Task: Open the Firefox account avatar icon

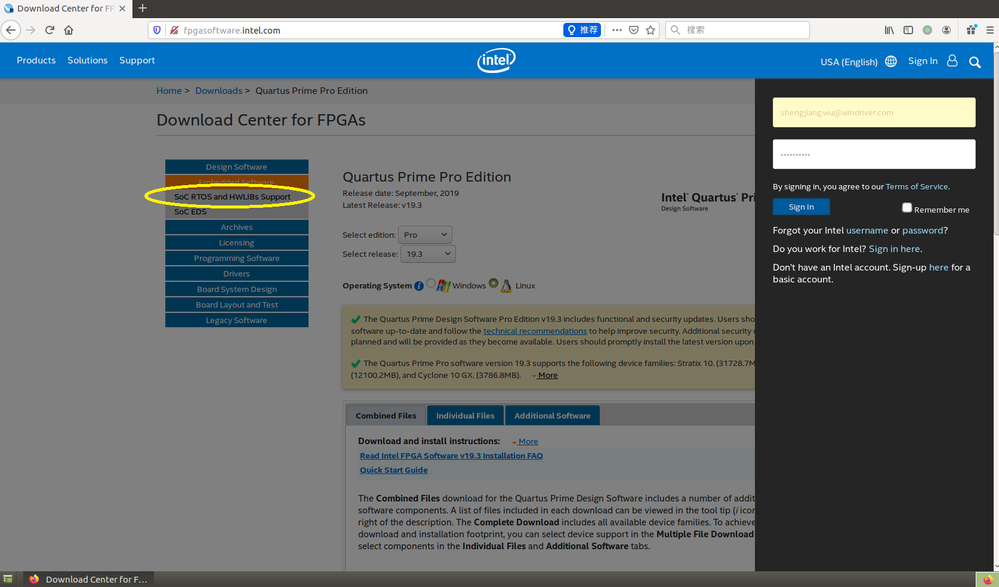Action: coord(947,30)
